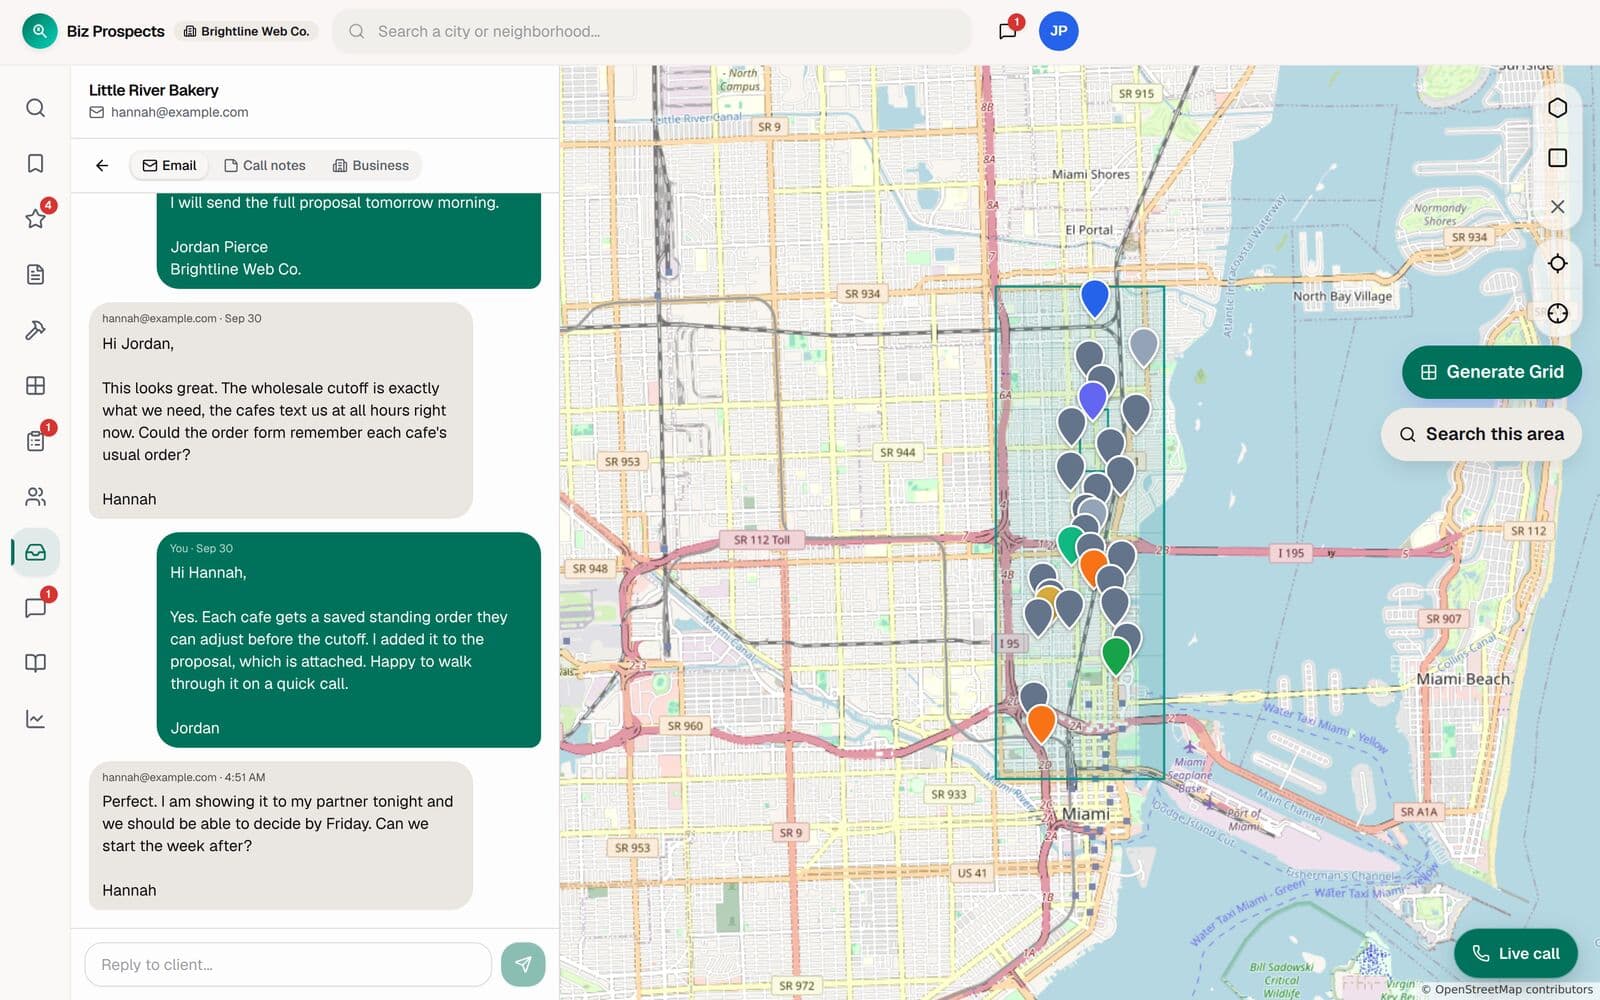Click the Little River Bakery heading
The height and width of the screenshot is (1000, 1600).
tap(154, 90)
